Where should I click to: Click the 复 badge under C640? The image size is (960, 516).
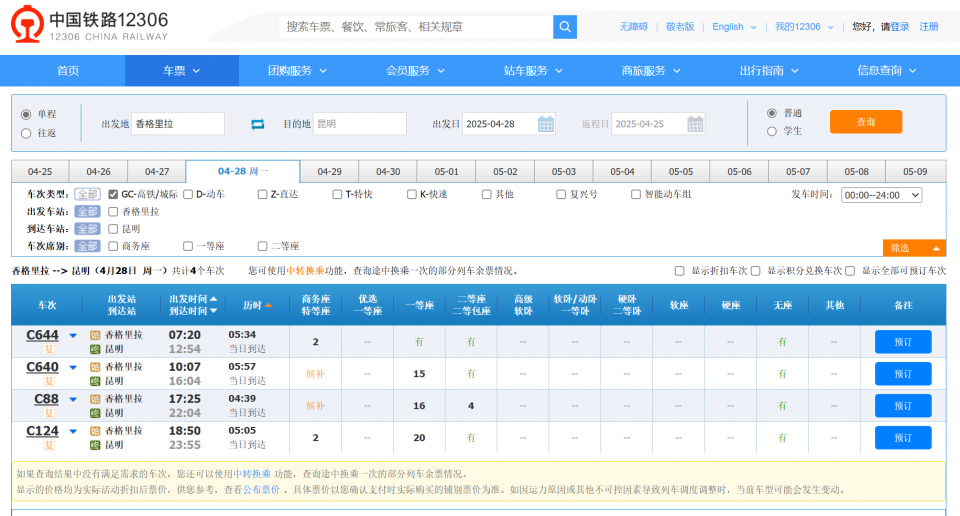tap(49, 381)
